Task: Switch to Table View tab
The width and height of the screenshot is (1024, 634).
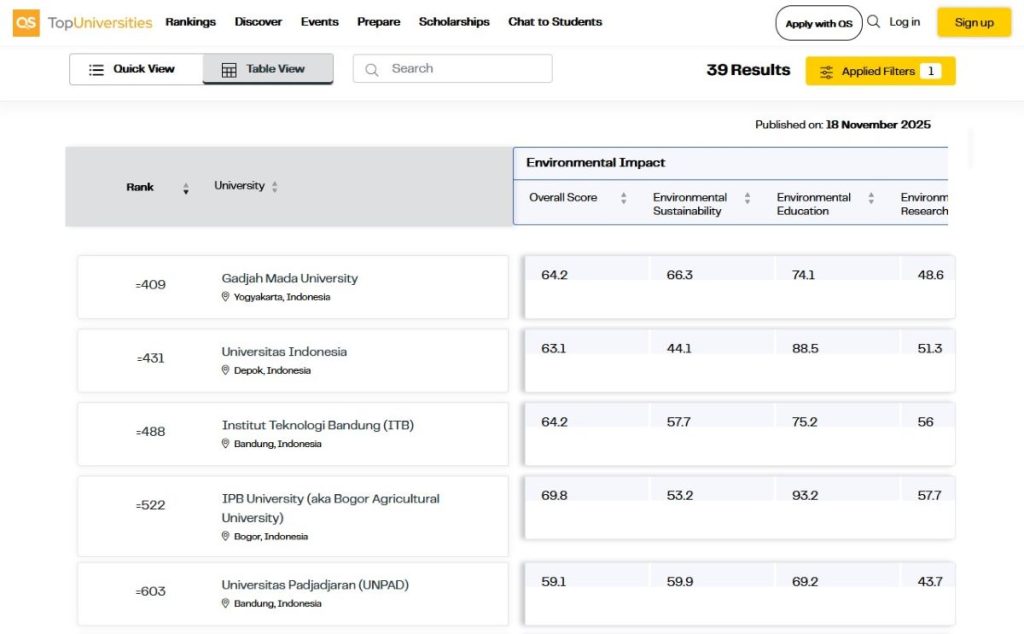Action: point(268,69)
